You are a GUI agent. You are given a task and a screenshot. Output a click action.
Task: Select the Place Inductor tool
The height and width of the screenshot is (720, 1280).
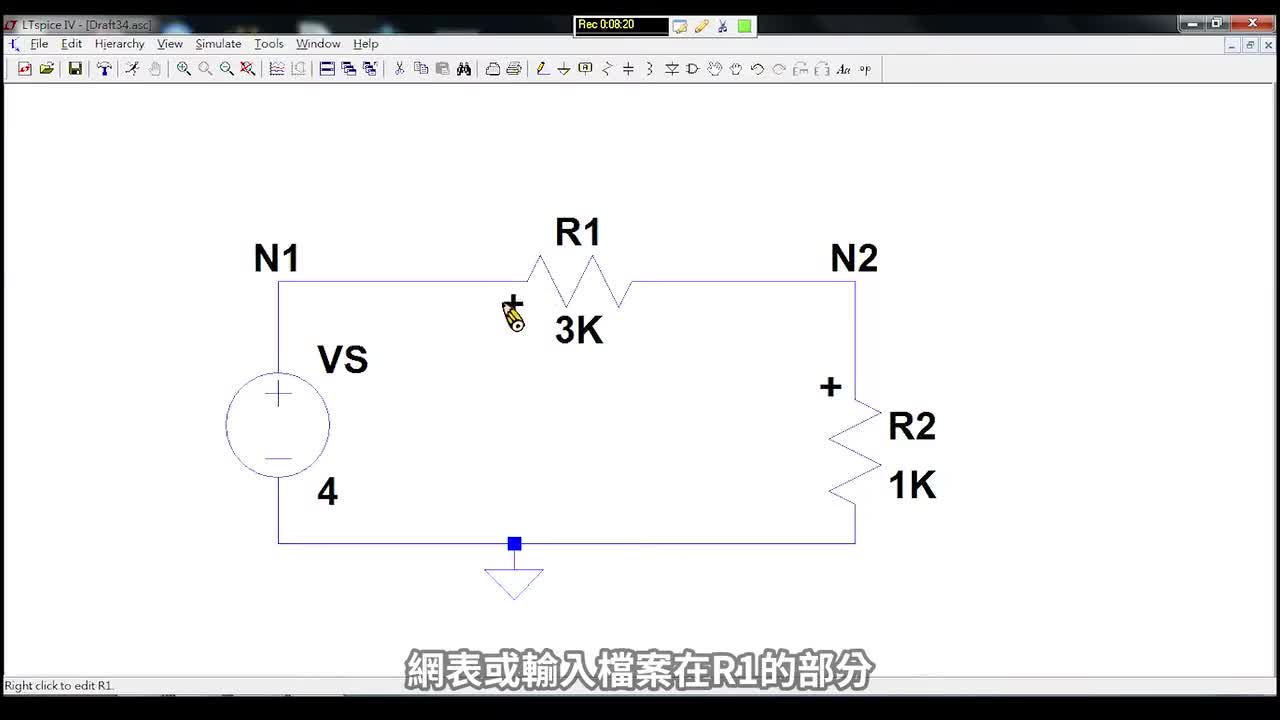(x=650, y=69)
